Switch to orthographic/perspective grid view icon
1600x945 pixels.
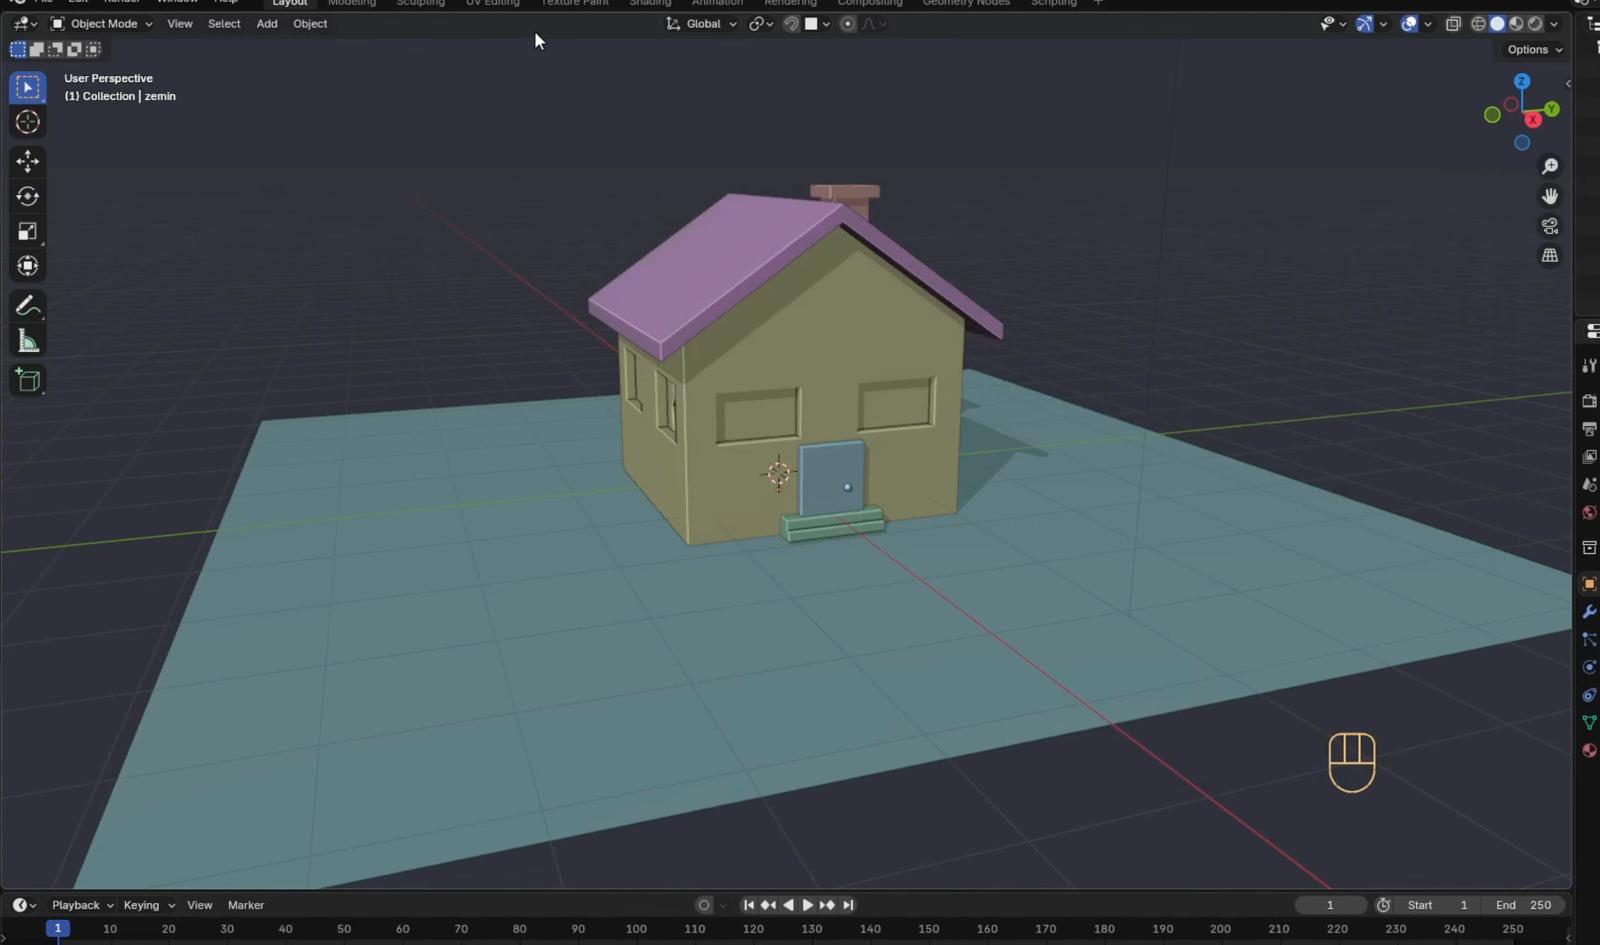click(x=1550, y=256)
